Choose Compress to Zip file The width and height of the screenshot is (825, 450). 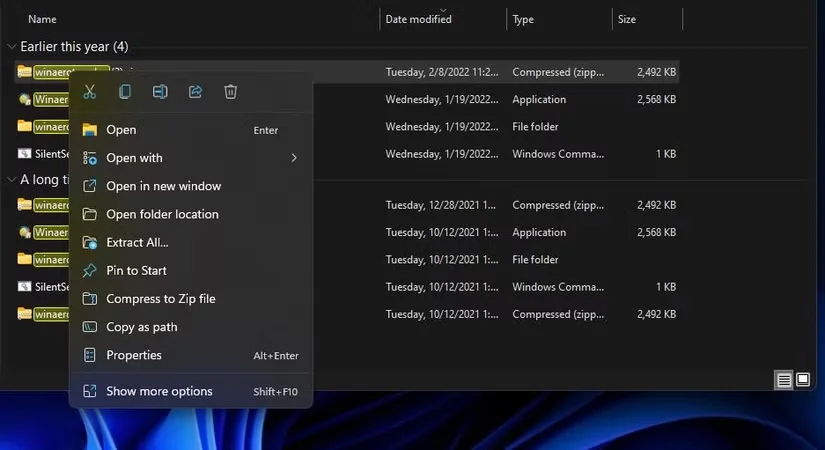click(x=160, y=299)
